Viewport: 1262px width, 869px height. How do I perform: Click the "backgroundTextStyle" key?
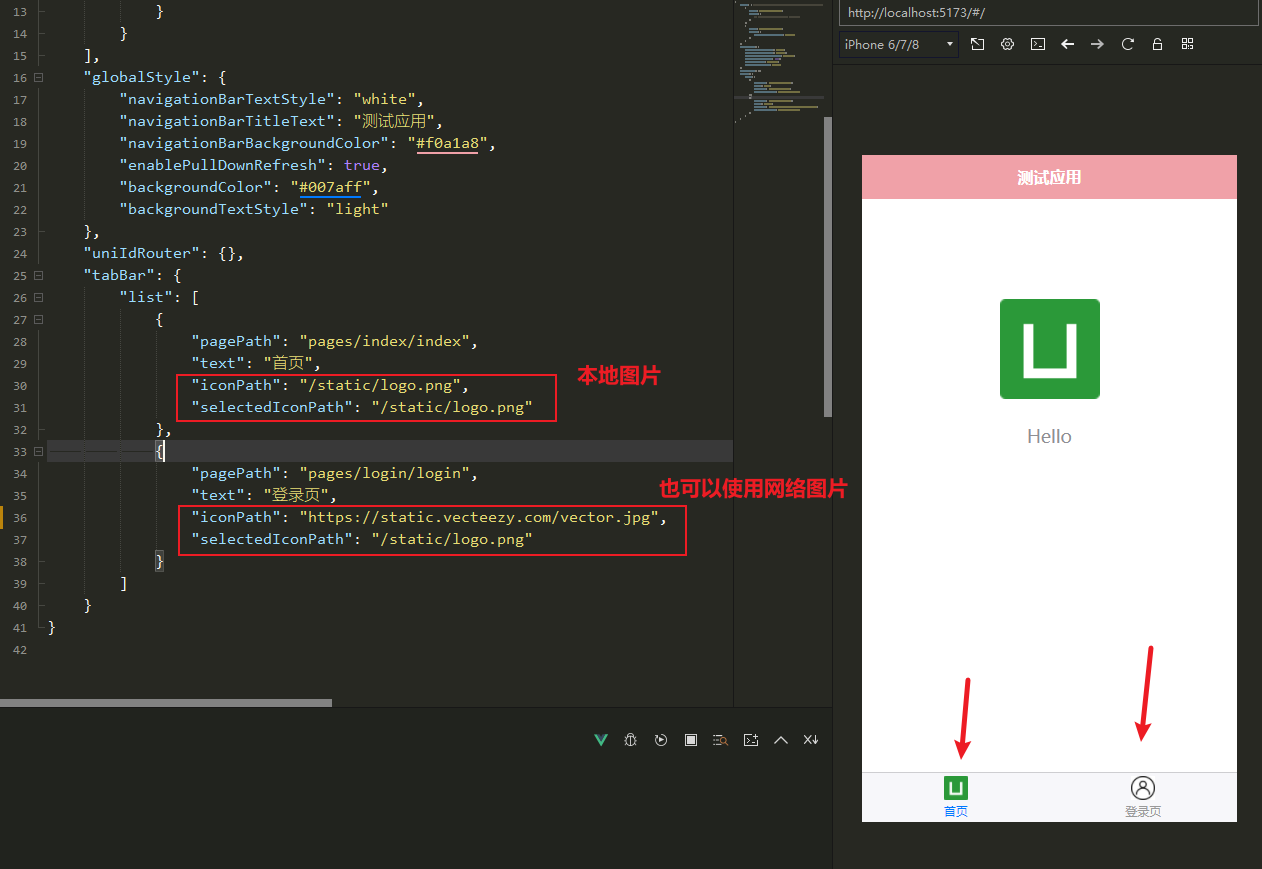coord(213,209)
